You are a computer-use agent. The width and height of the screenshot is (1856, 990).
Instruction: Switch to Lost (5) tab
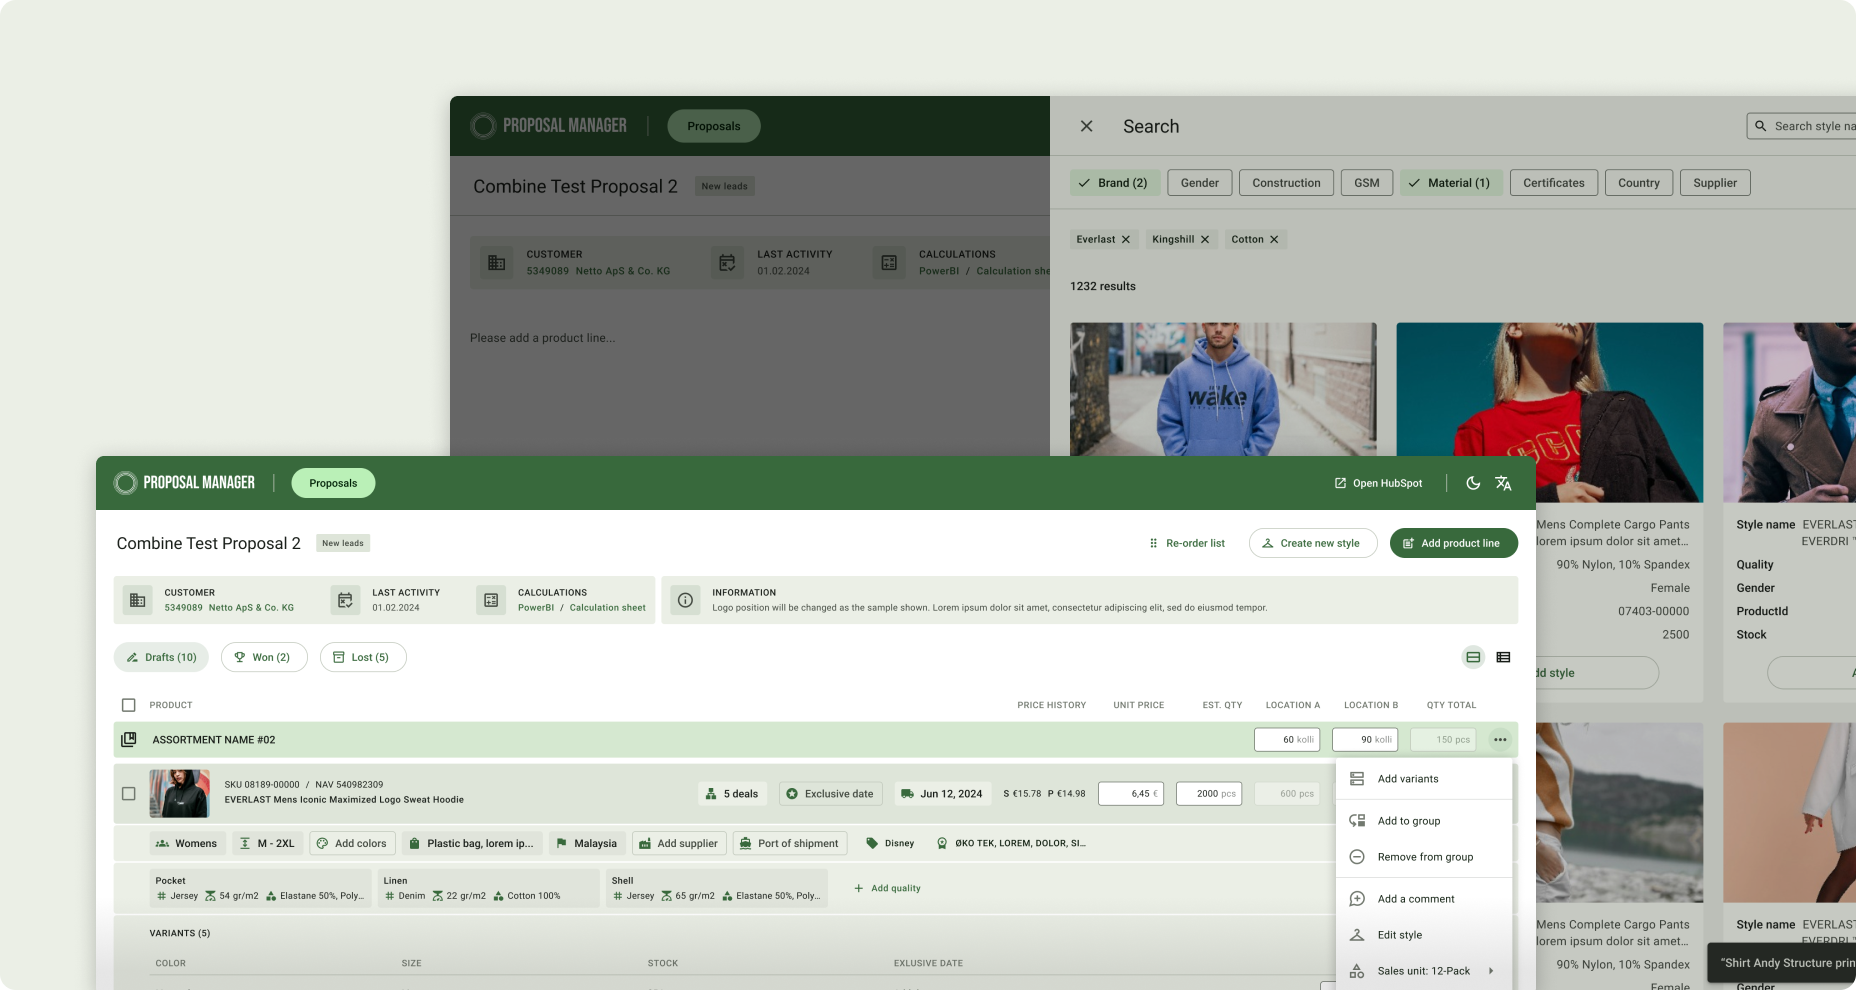(363, 657)
